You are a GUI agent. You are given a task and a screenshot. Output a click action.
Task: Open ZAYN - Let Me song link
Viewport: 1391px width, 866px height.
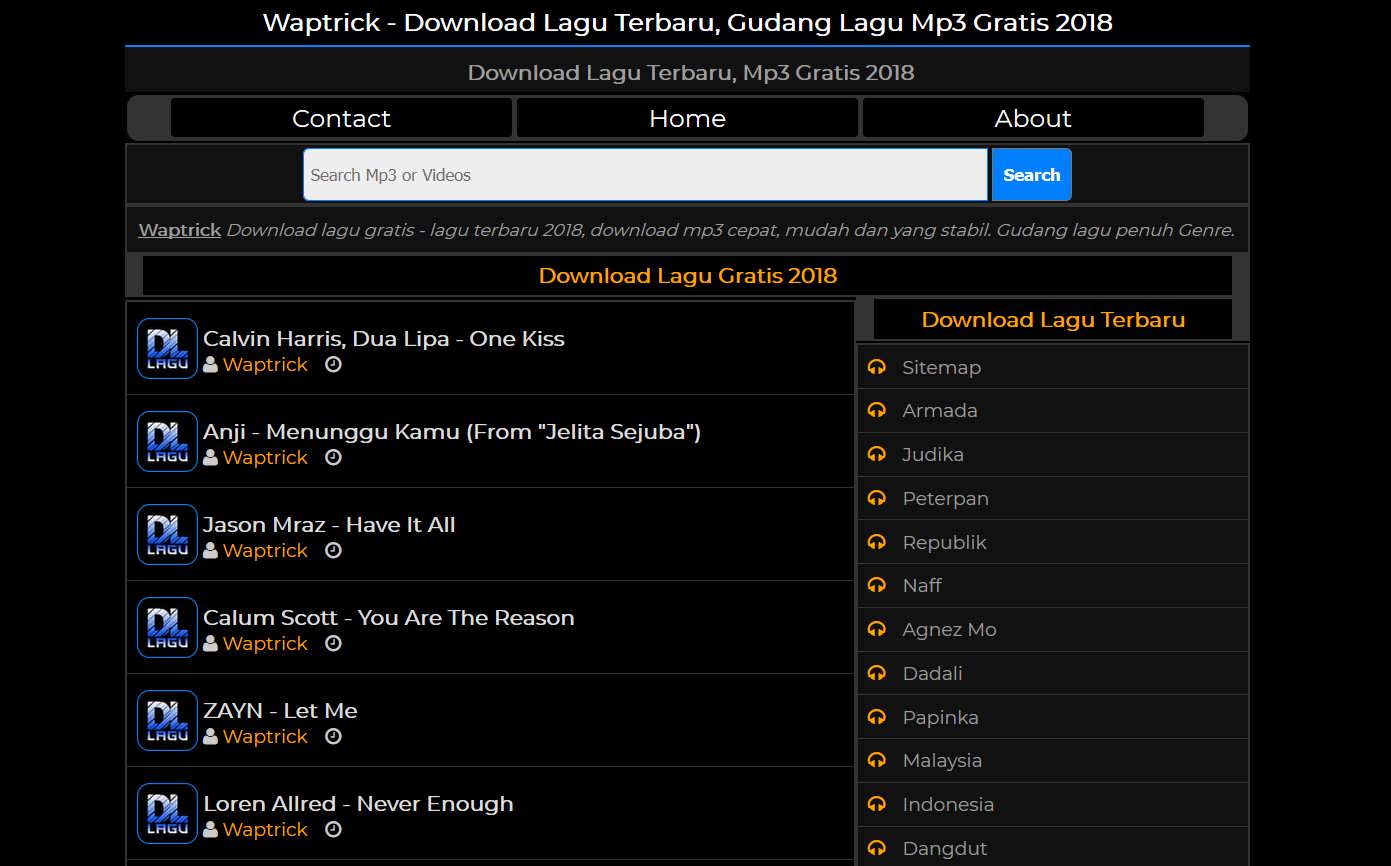coord(280,711)
